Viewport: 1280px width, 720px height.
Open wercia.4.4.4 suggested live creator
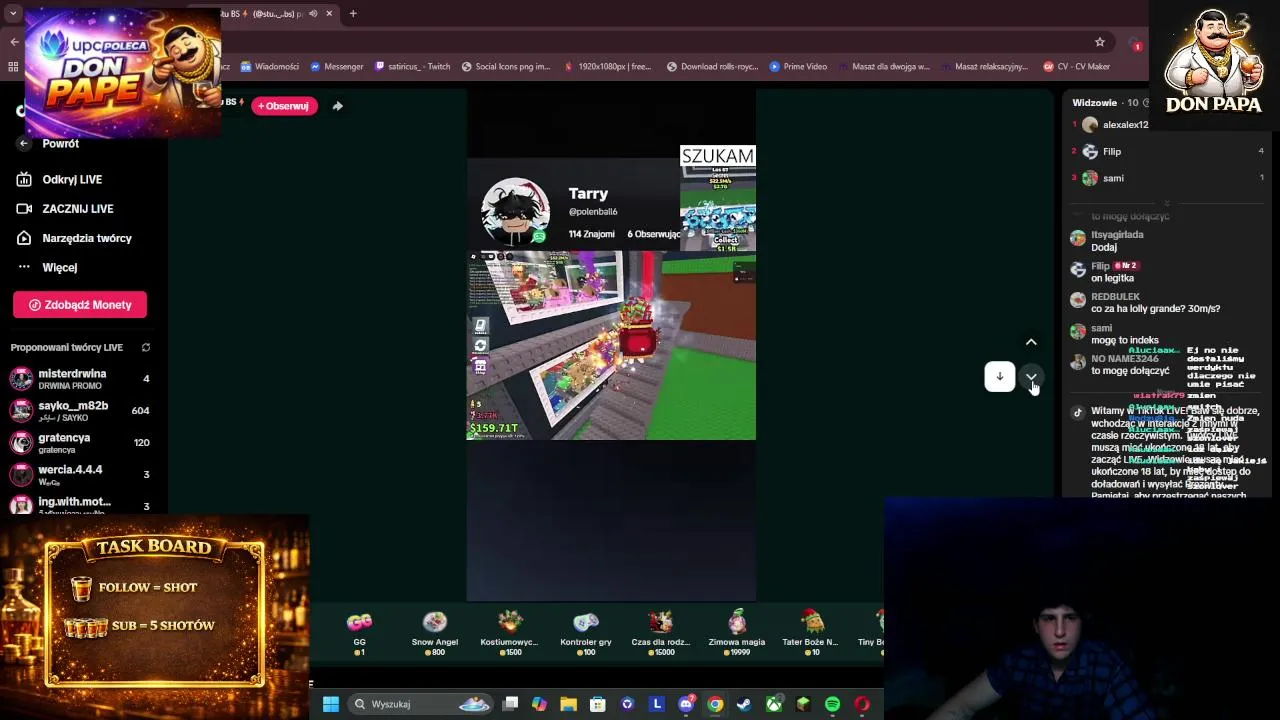80,474
